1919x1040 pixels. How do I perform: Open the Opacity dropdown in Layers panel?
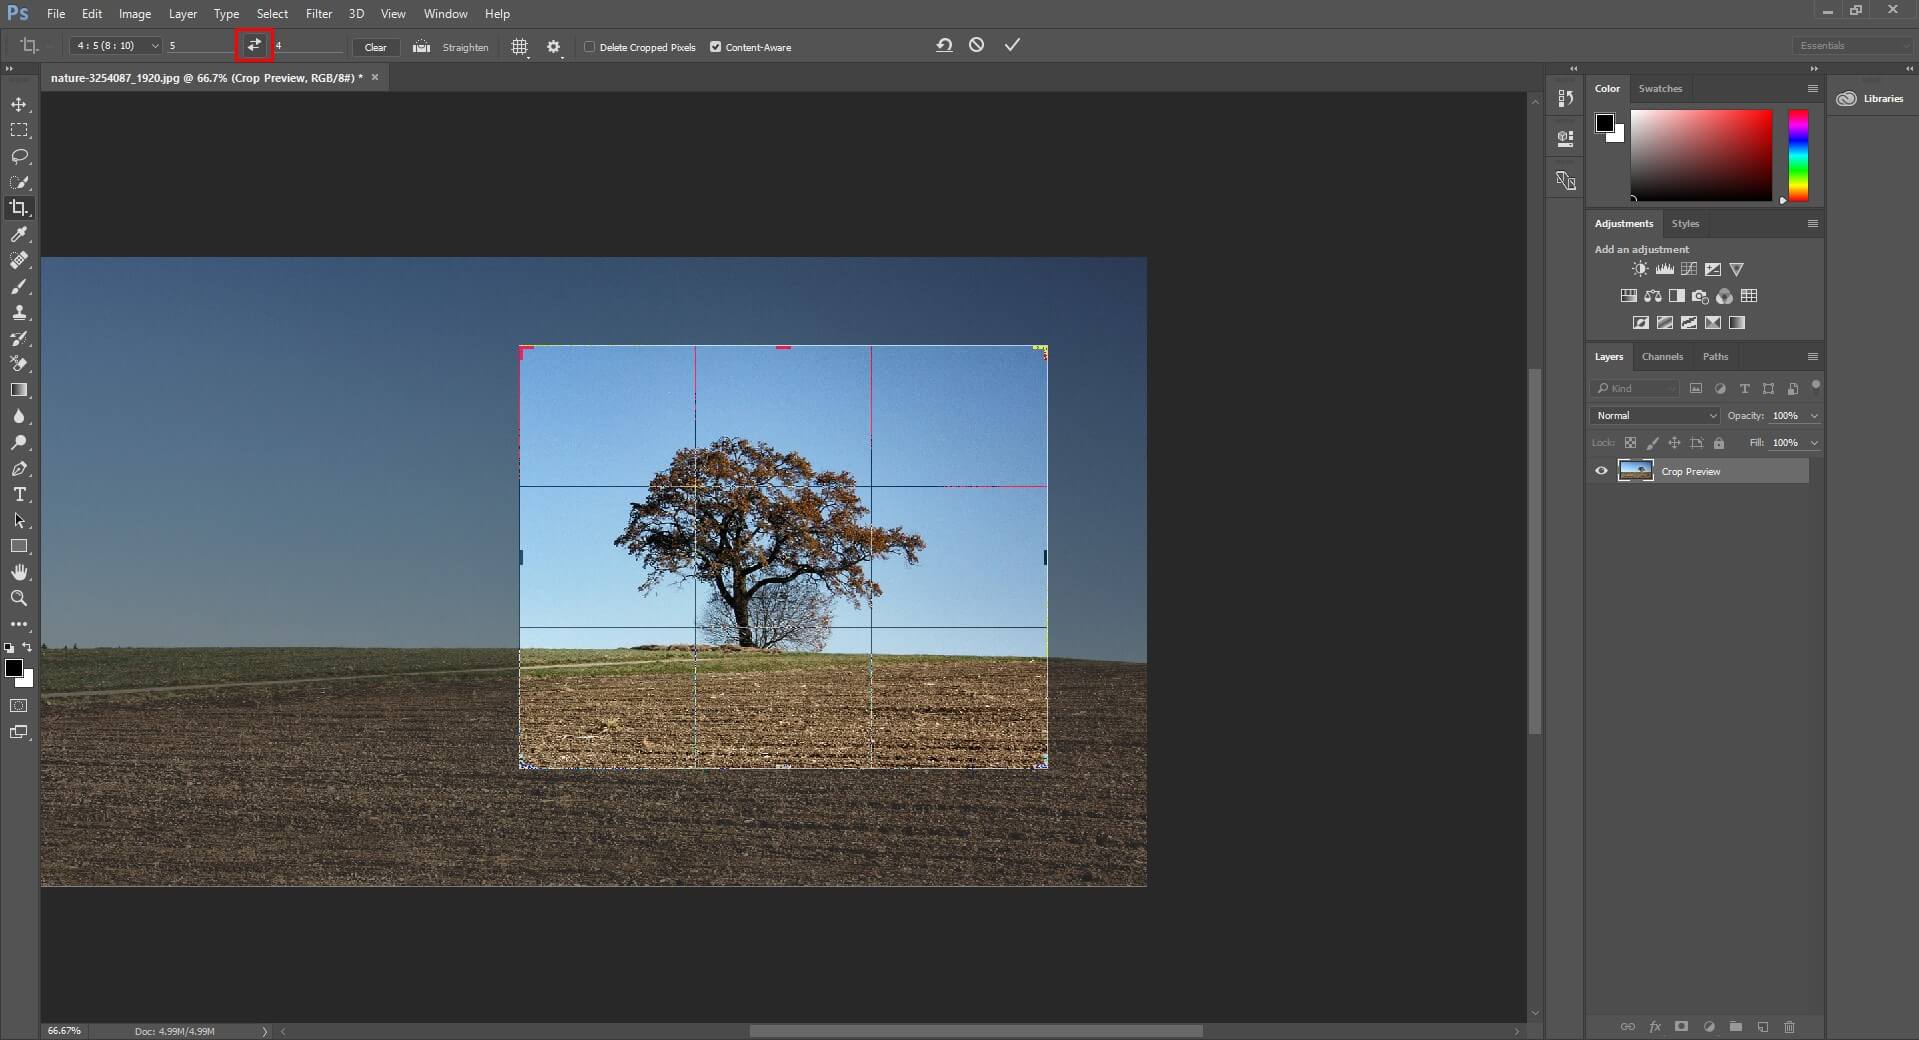1812,415
